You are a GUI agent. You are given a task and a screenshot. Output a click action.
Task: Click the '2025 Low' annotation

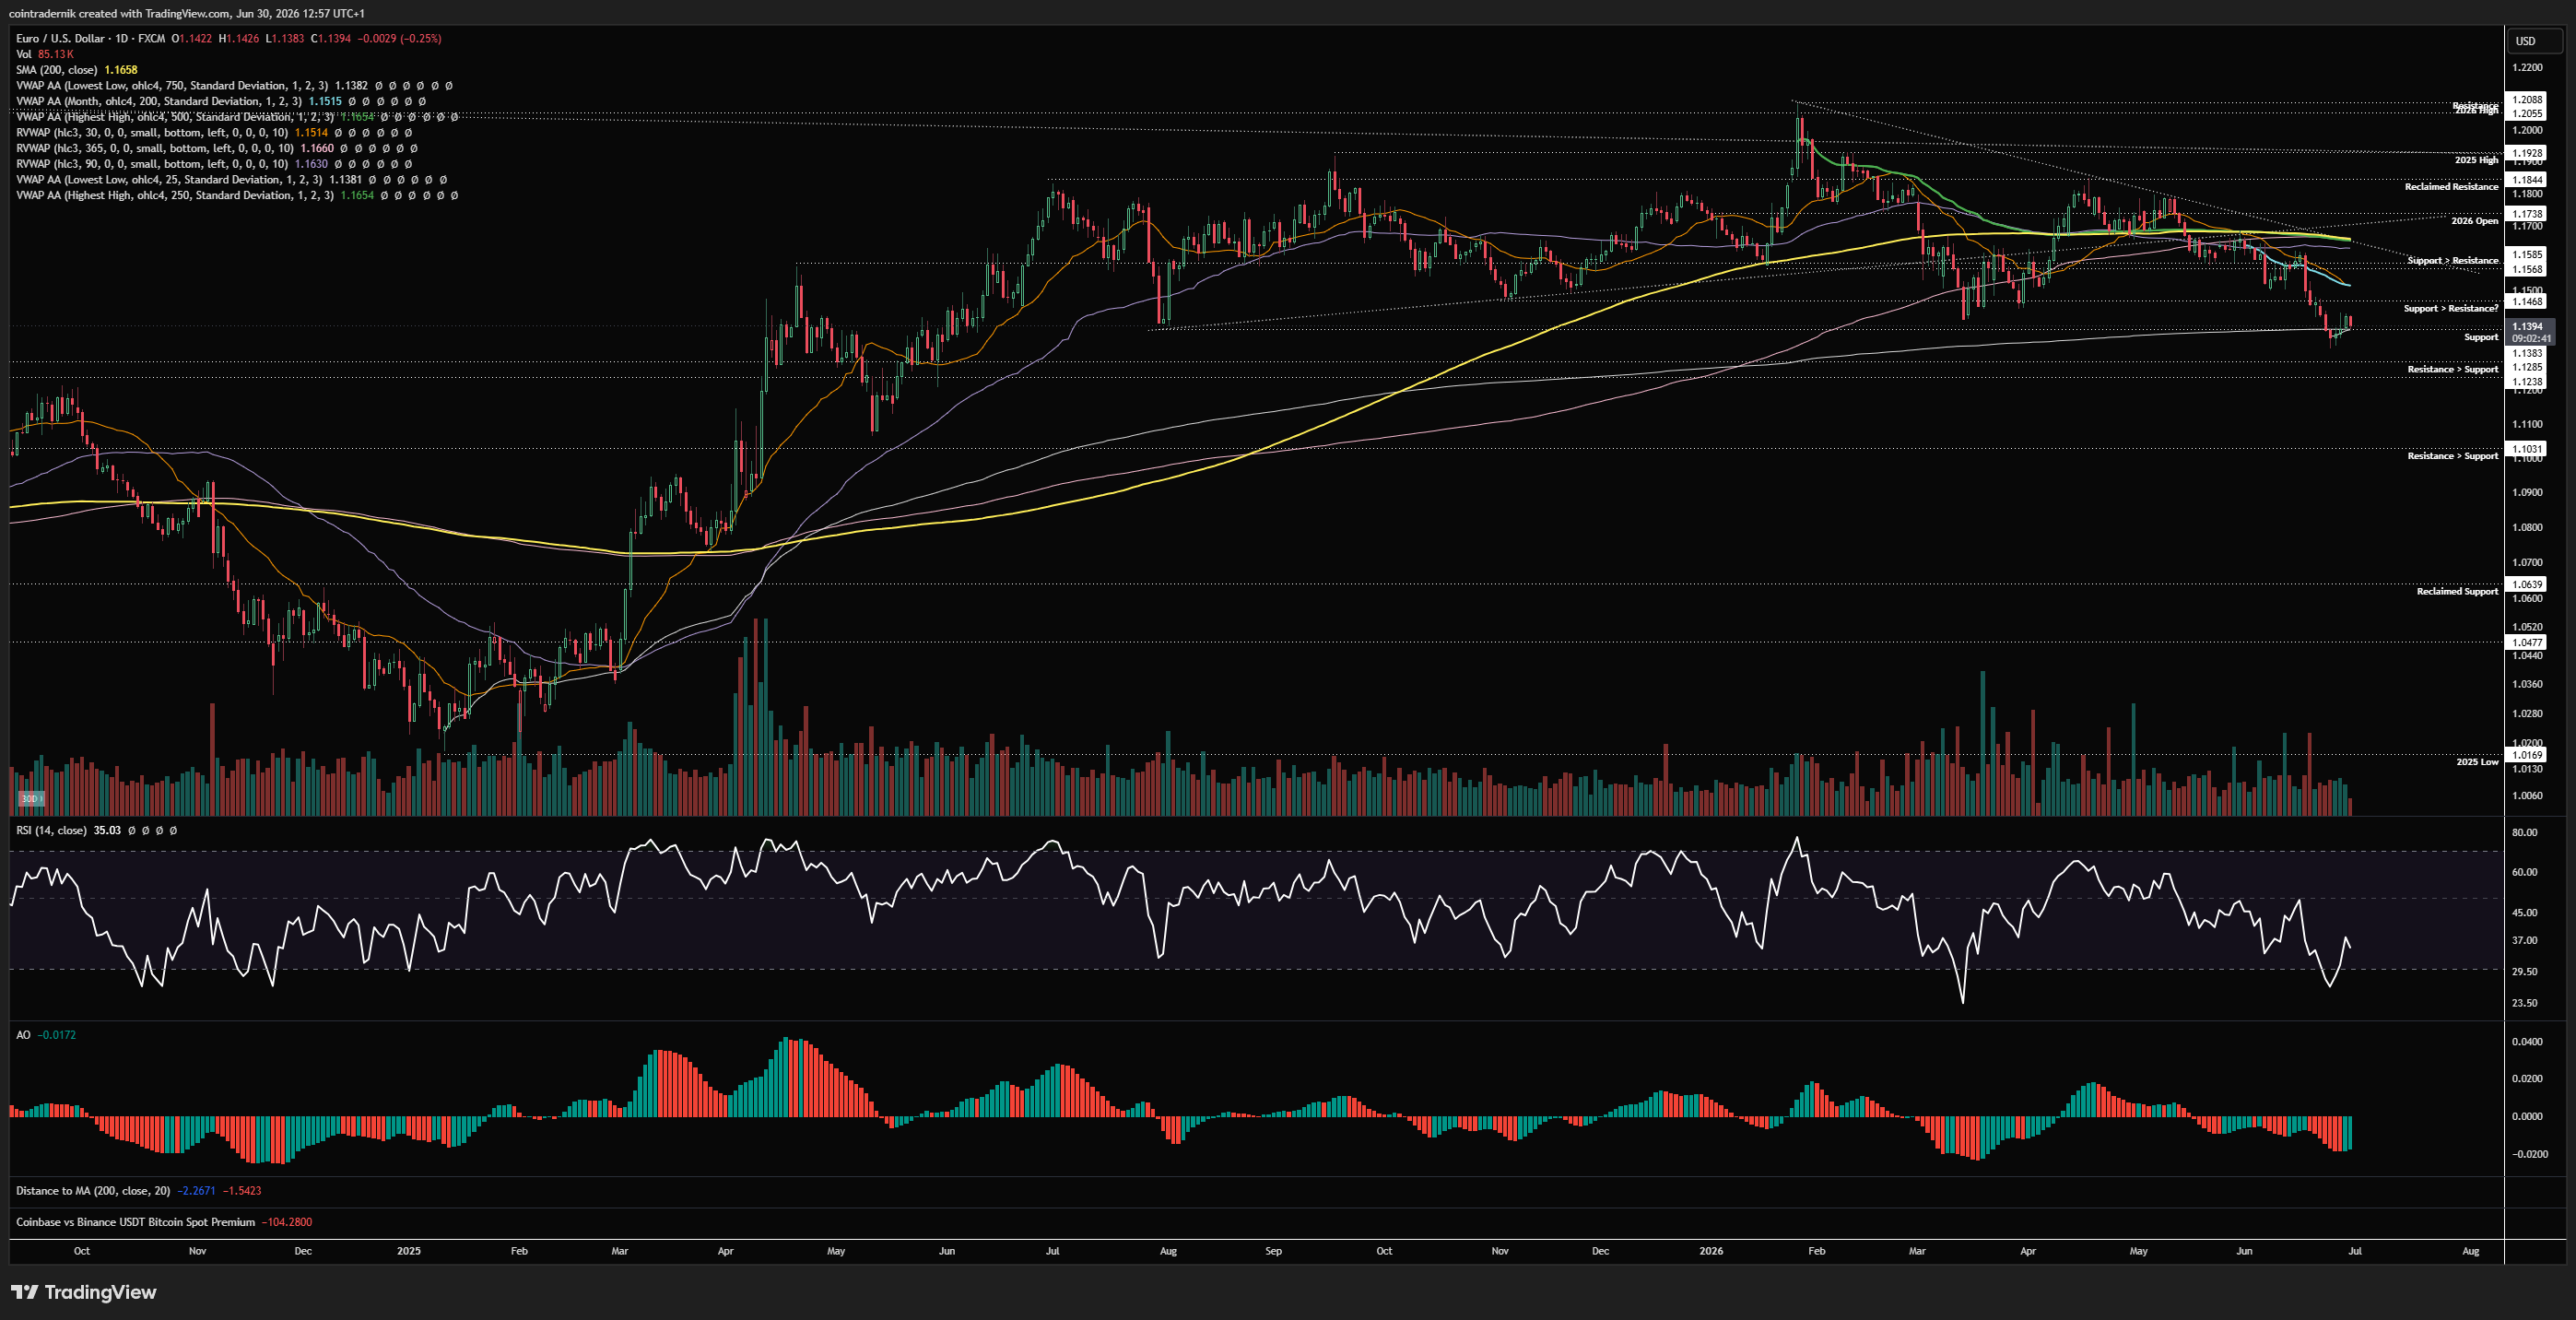(2477, 762)
